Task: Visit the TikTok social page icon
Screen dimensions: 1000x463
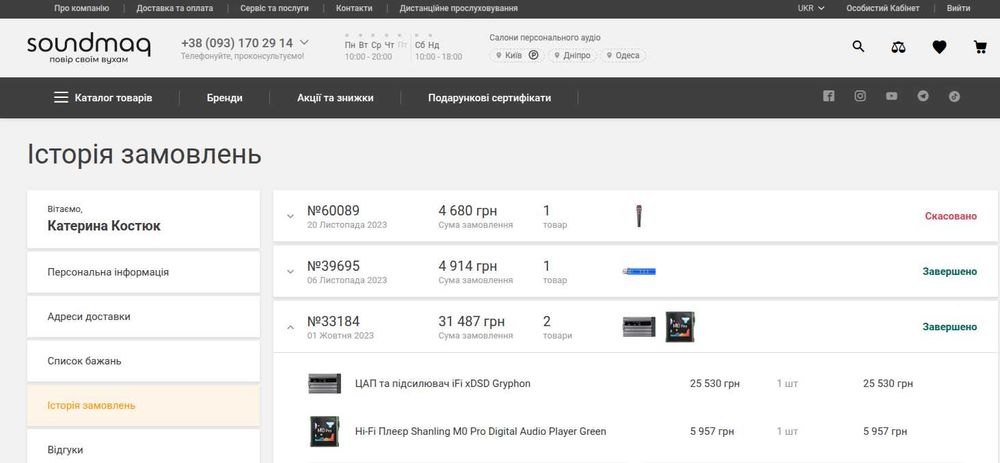Action: point(954,96)
